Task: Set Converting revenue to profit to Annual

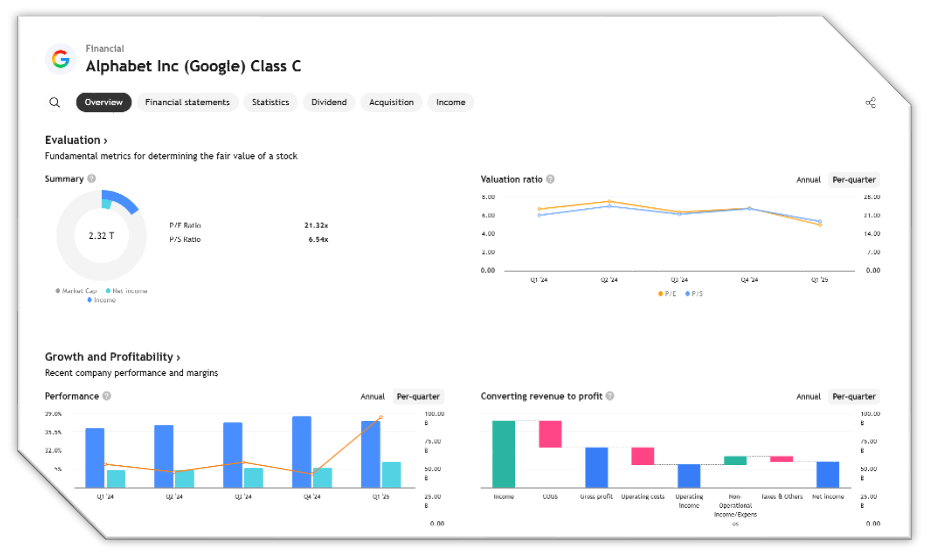Action: click(808, 396)
